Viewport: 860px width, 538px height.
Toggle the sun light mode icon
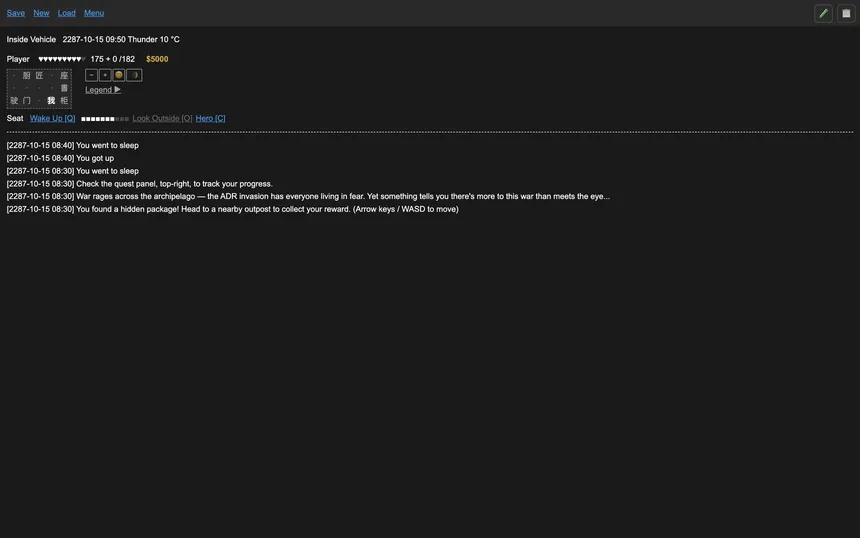tap(119, 75)
